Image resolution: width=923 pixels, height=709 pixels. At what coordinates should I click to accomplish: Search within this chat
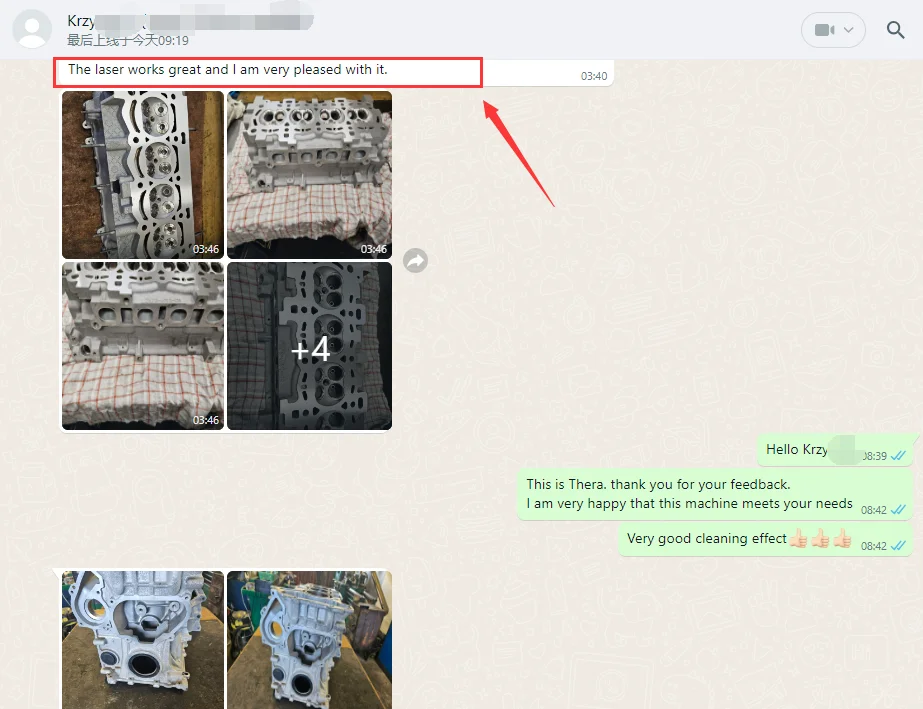895,29
